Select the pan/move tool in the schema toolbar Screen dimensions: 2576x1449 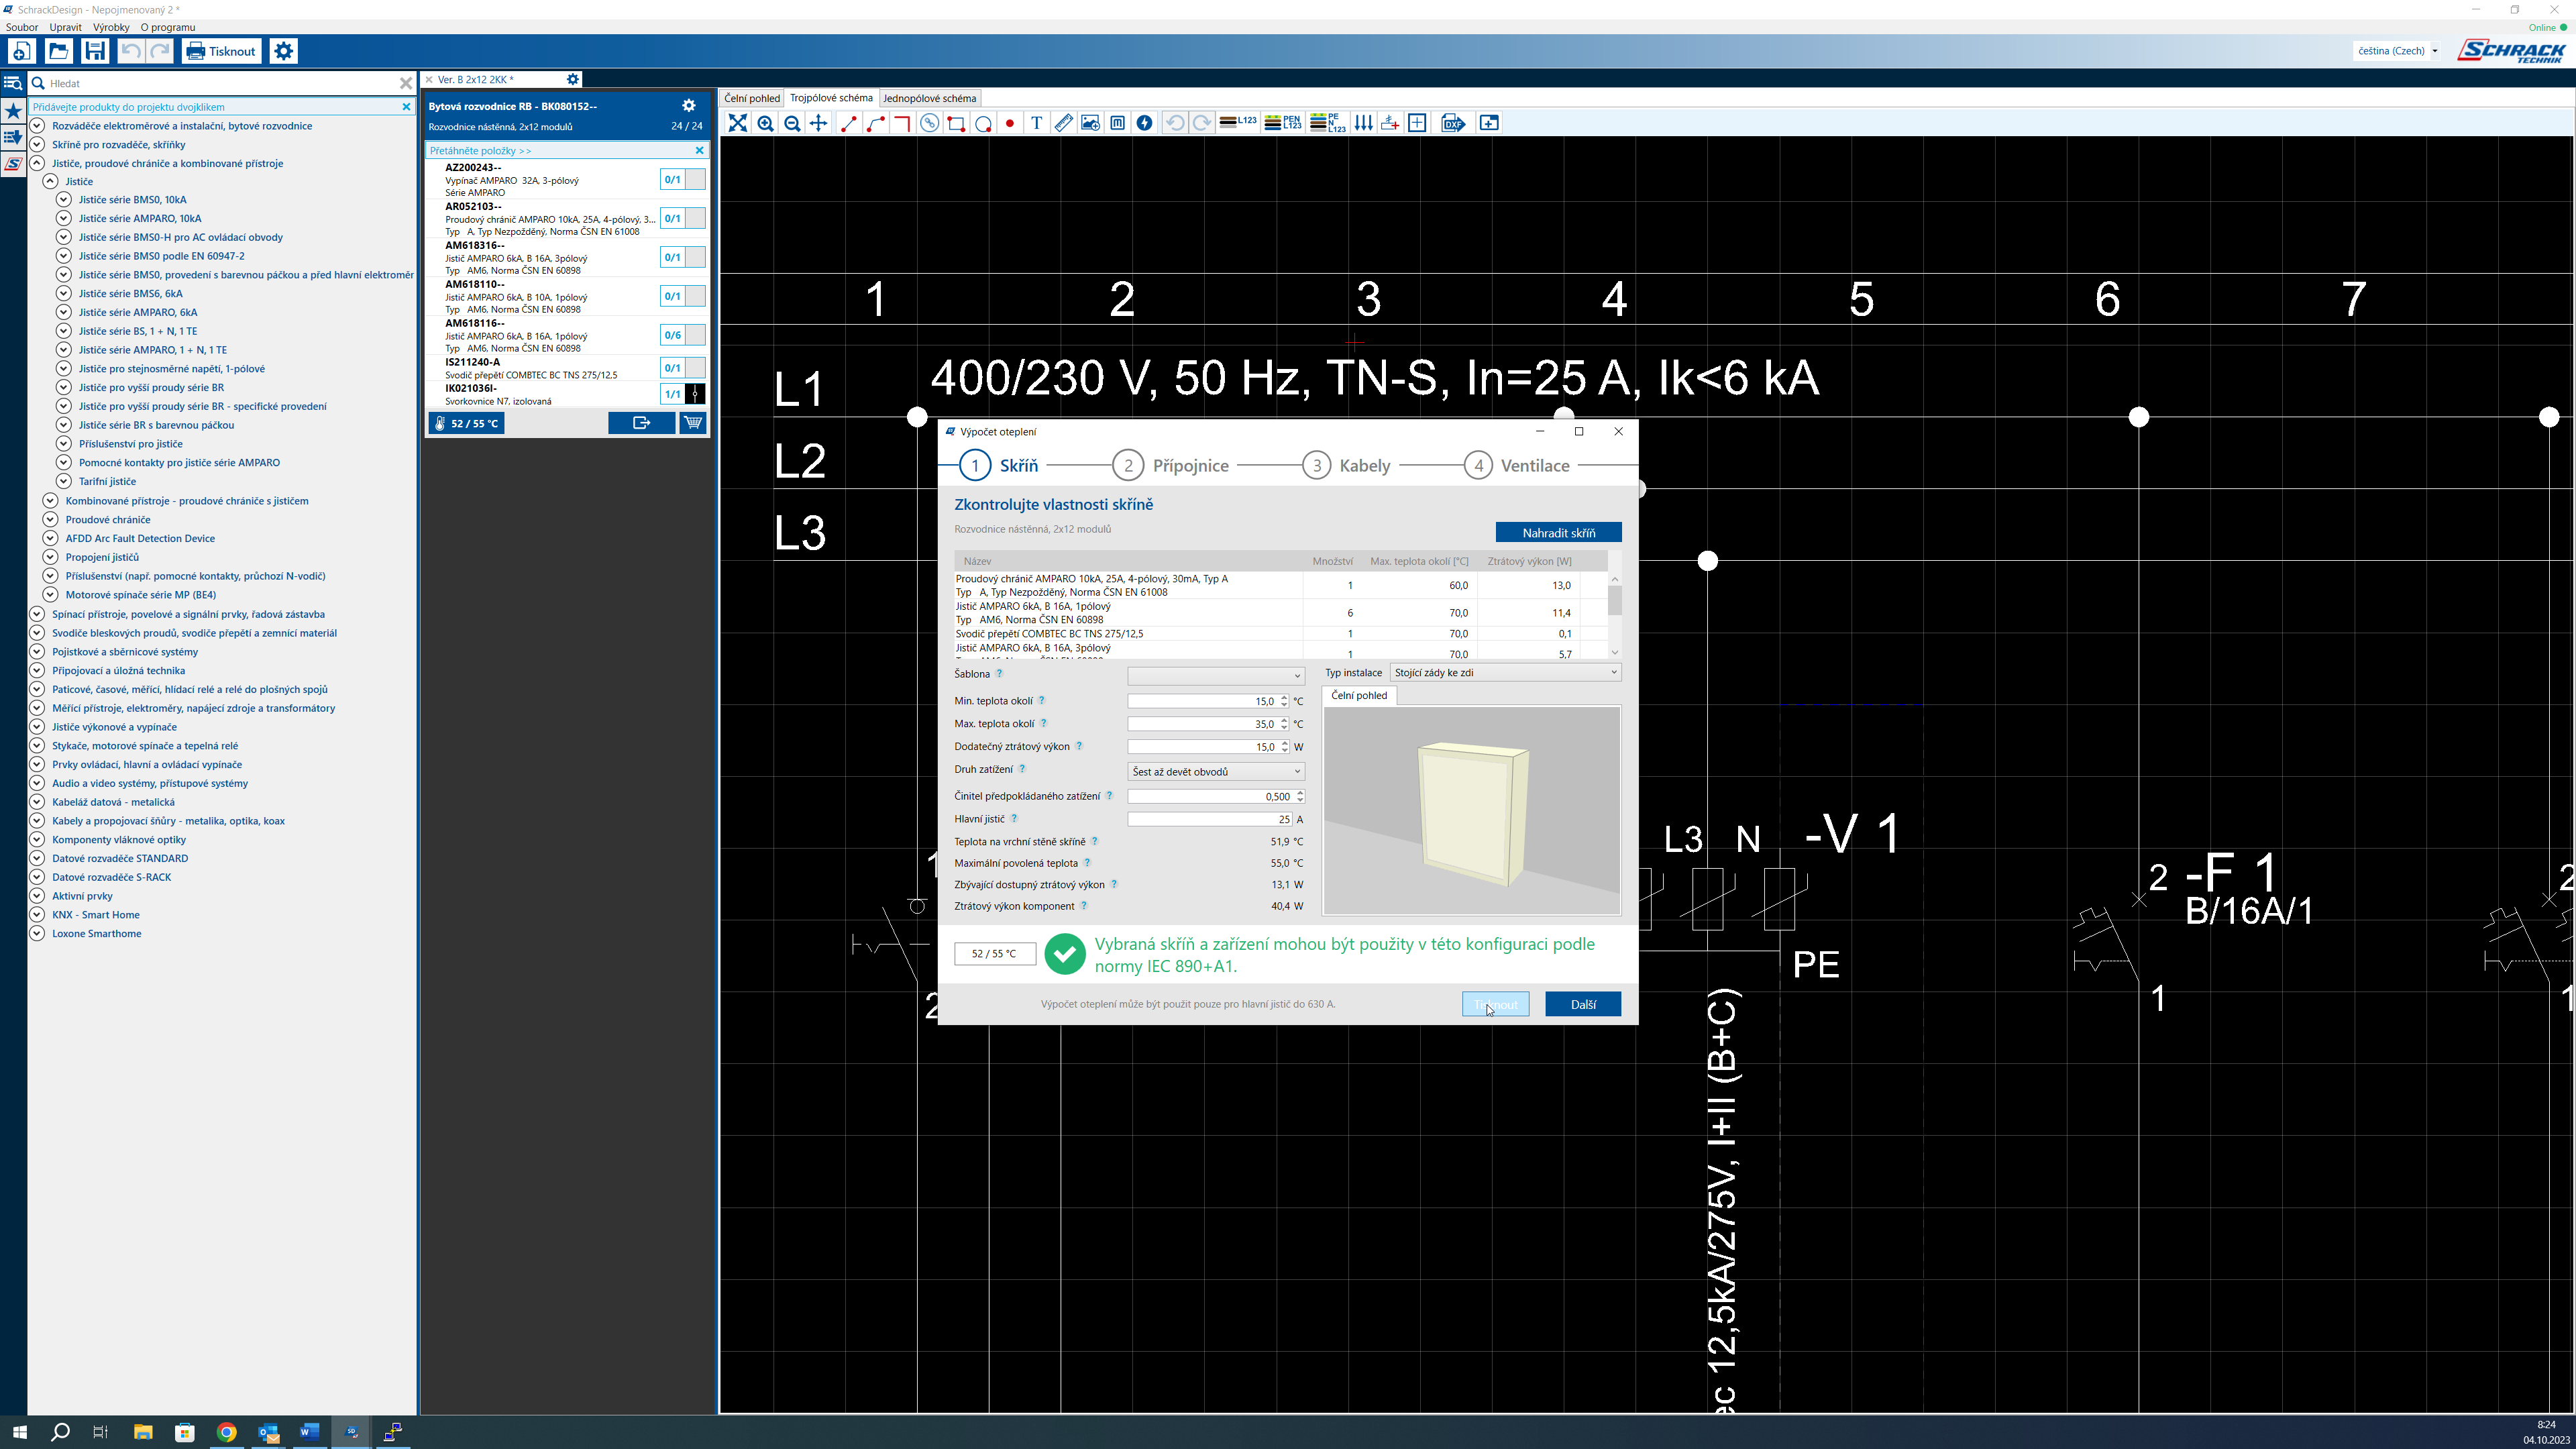[819, 123]
